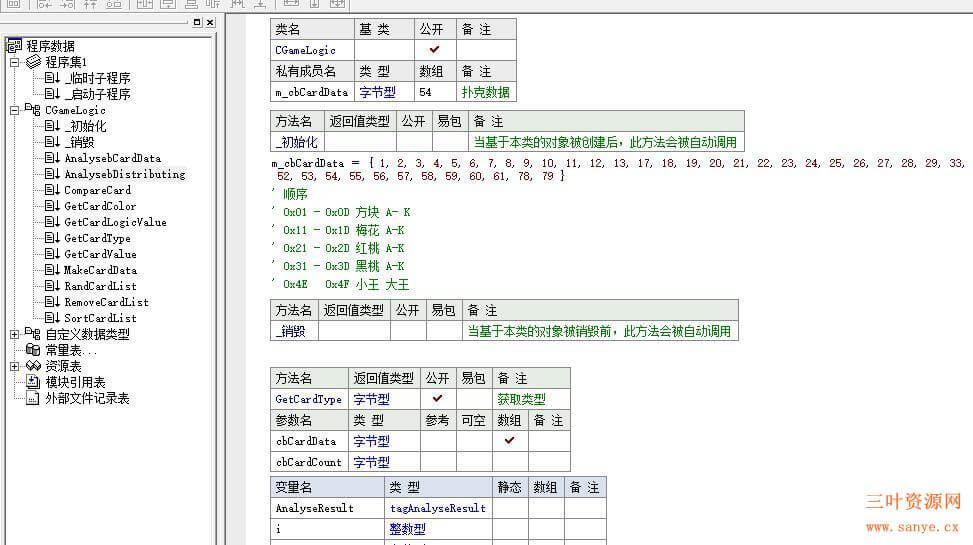973x545 pixels.
Task: Click the array size cell 54
Action: click(x=435, y=92)
